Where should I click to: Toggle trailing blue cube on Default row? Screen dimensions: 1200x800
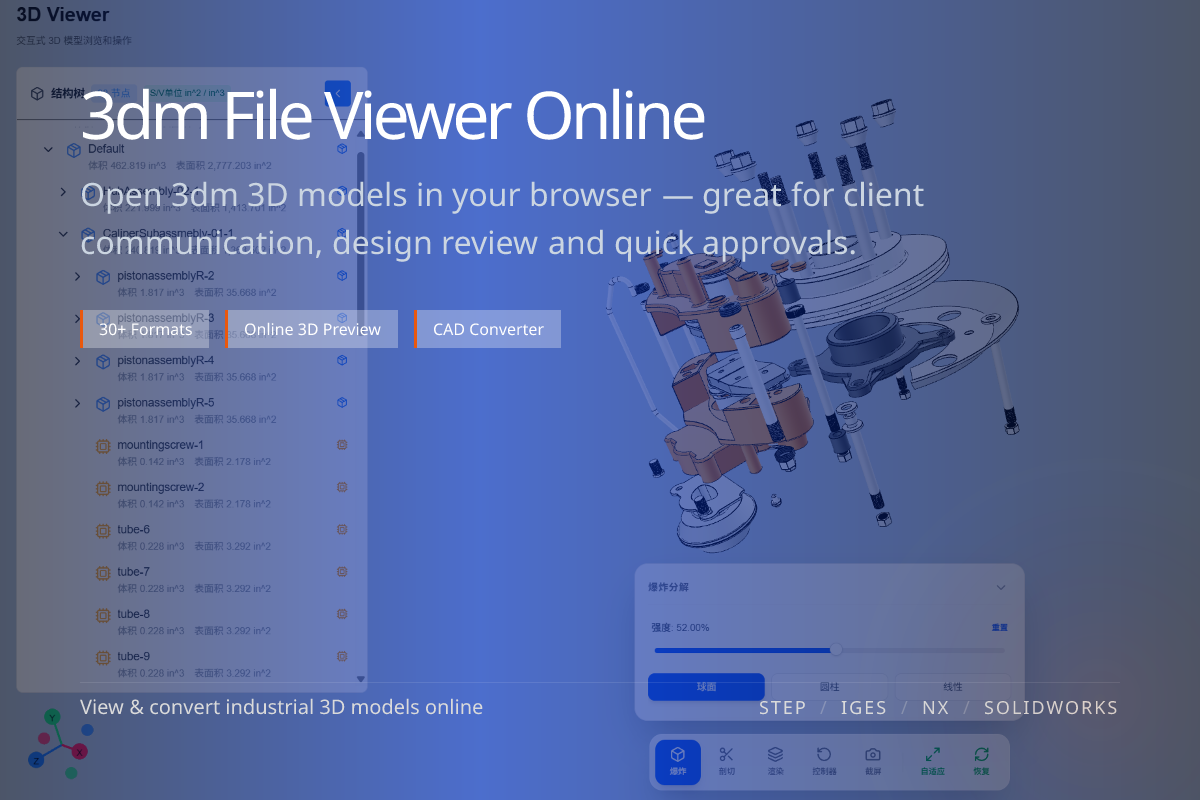pos(342,149)
